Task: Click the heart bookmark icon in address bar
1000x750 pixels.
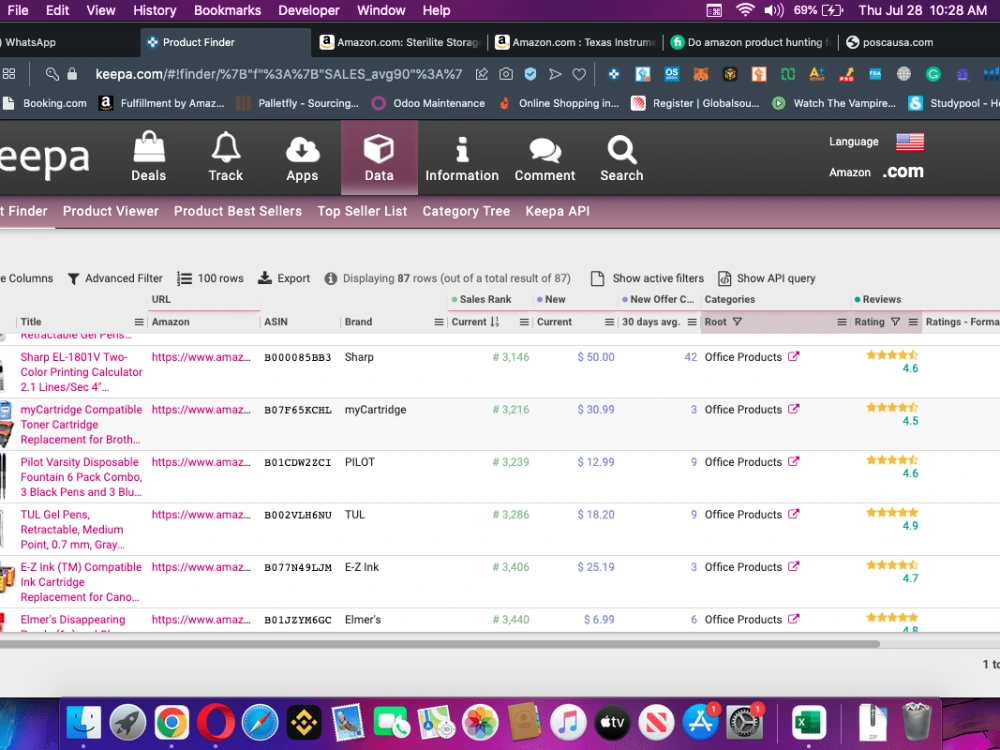Action: (579, 74)
